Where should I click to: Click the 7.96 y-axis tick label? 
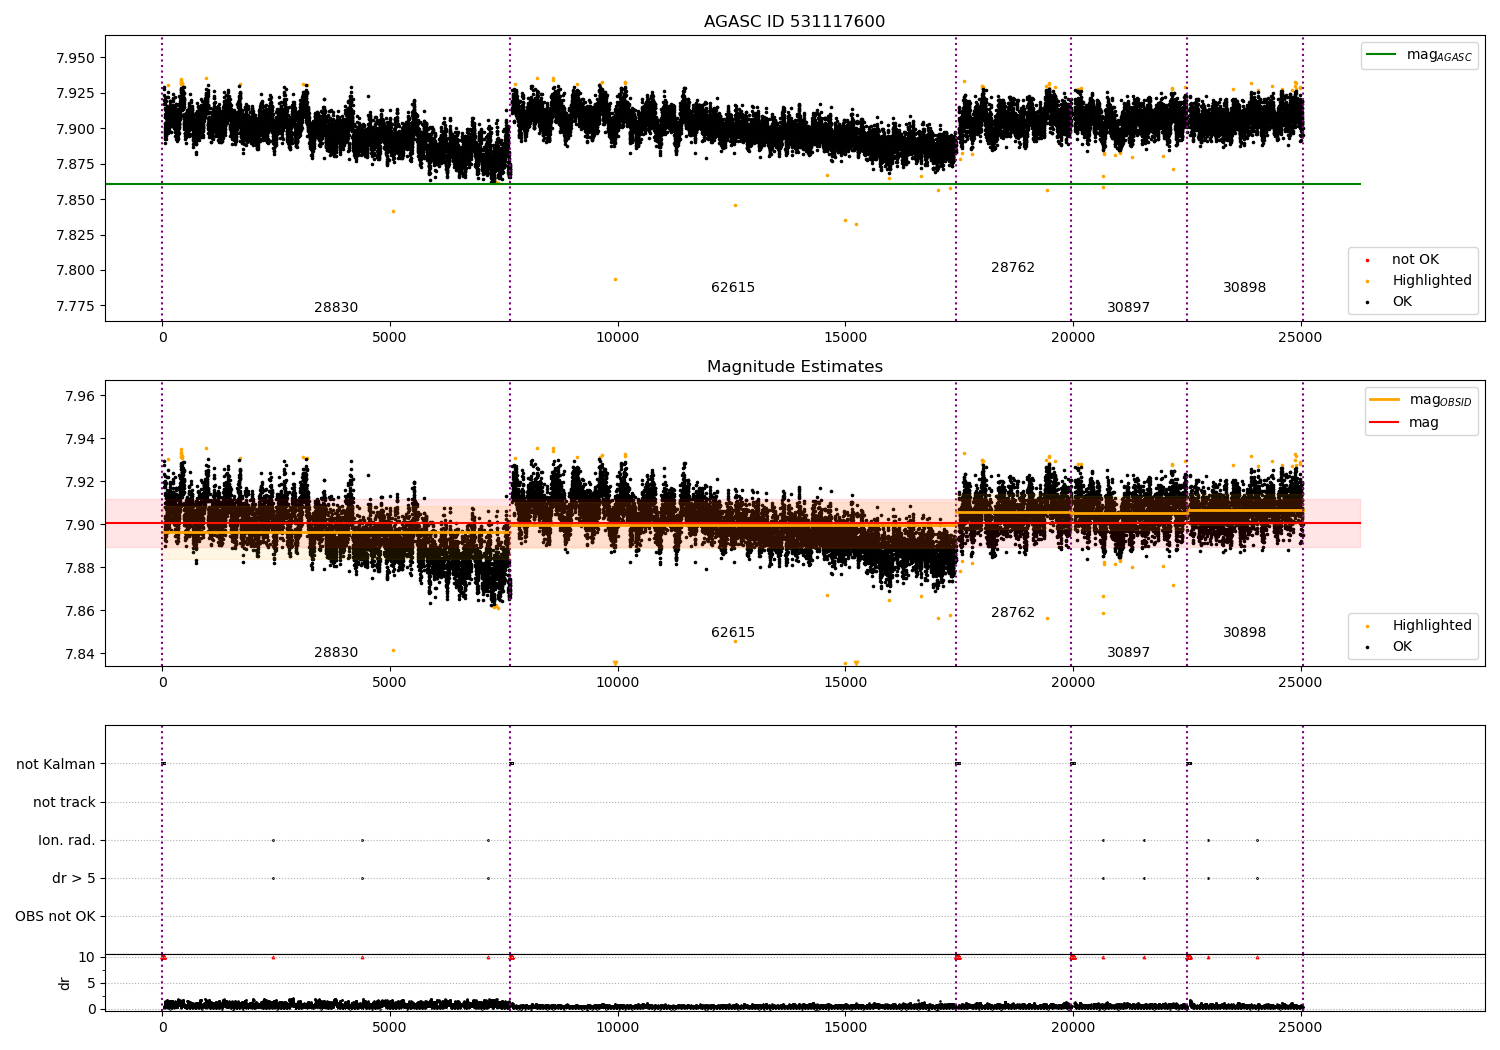click(79, 397)
